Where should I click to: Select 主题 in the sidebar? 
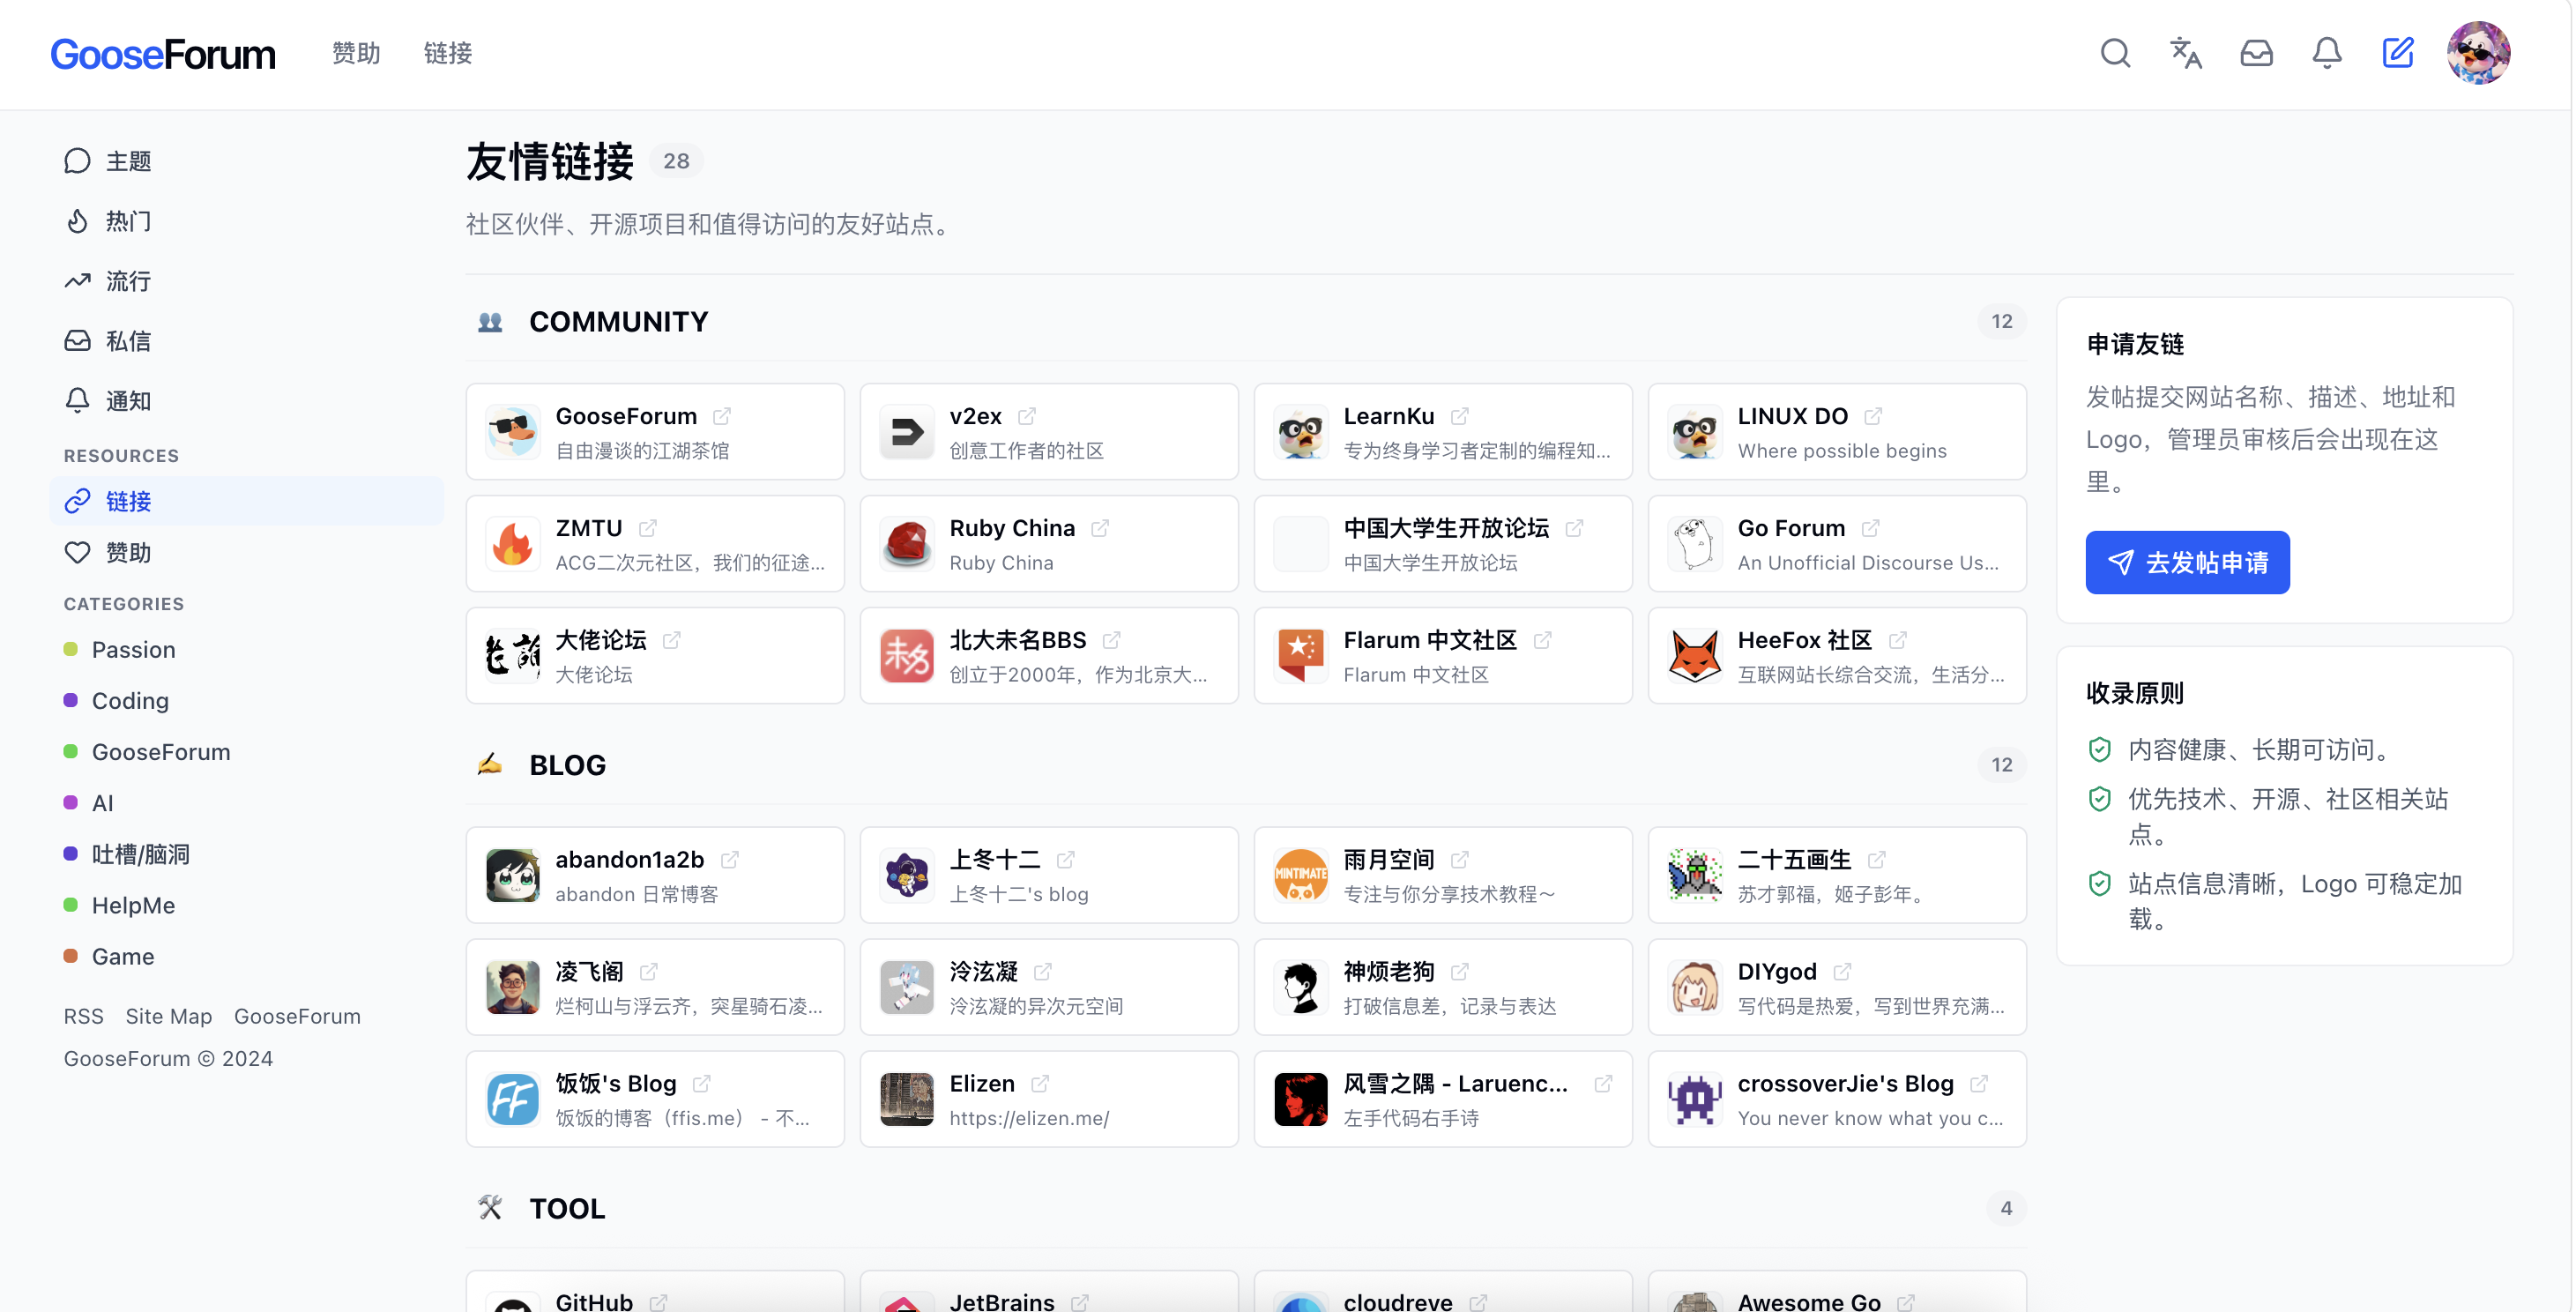click(246, 161)
